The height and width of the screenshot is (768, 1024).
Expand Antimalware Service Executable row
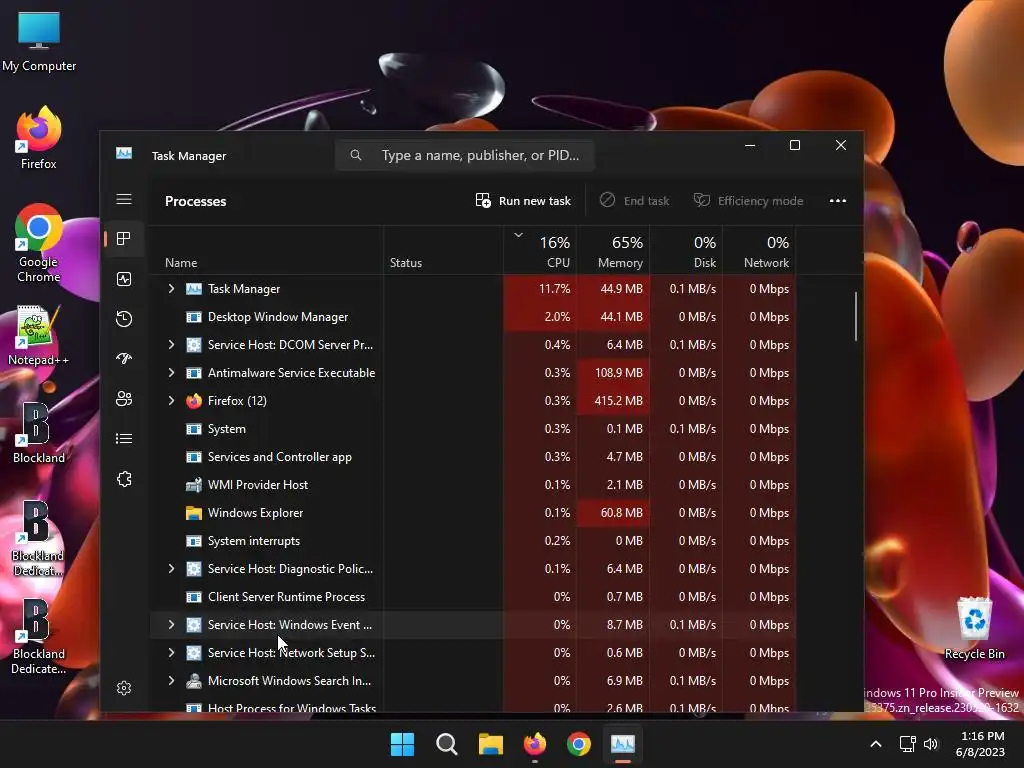tap(171, 372)
